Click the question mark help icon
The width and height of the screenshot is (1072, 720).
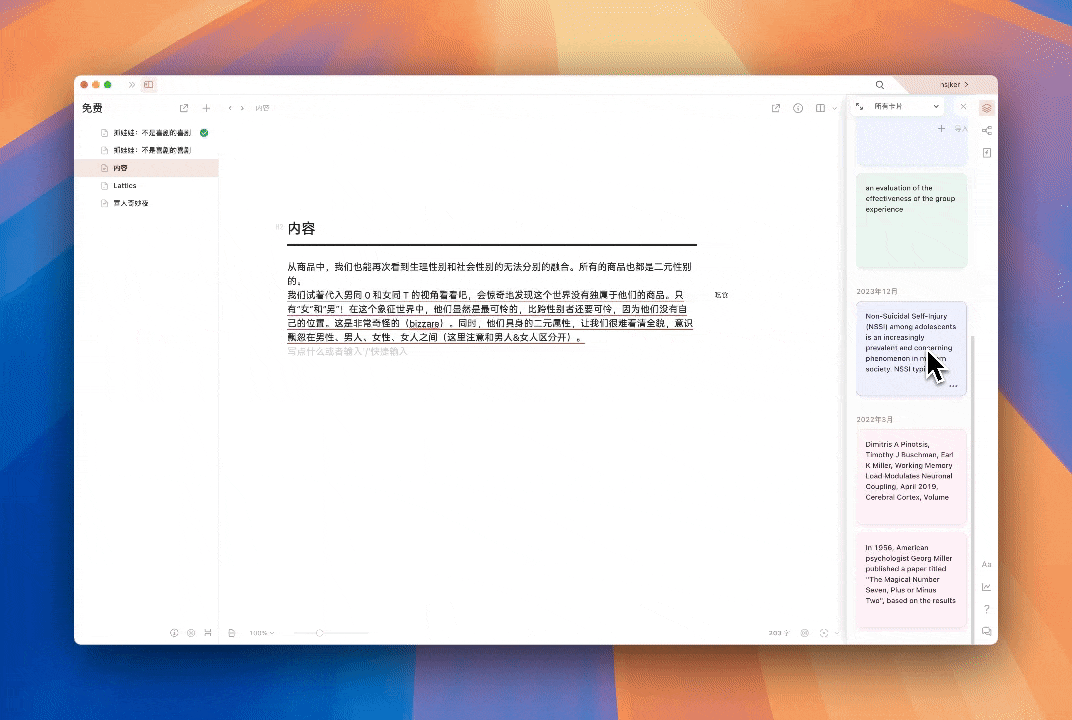[987, 609]
